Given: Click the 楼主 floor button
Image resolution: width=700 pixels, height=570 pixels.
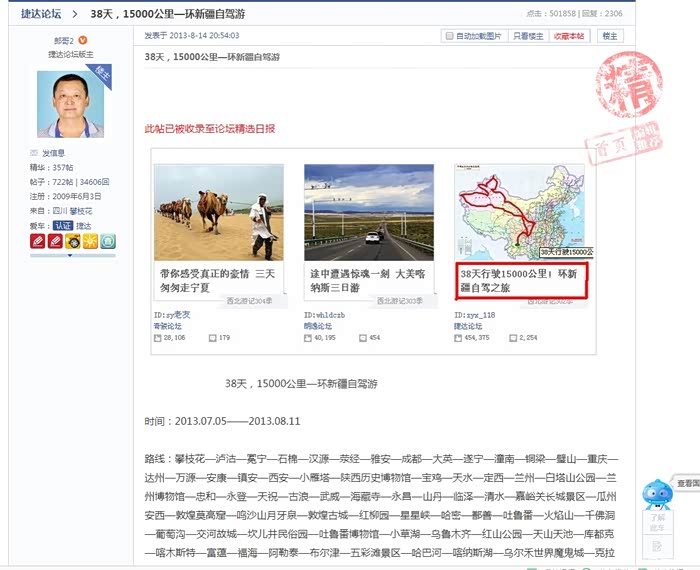Looking at the screenshot, I should [610, 36].
